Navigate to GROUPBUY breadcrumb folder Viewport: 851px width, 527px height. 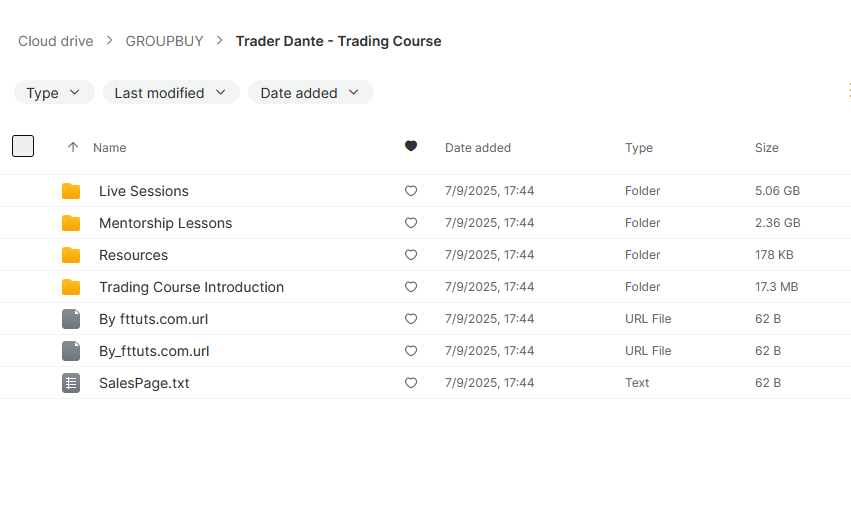164,41
